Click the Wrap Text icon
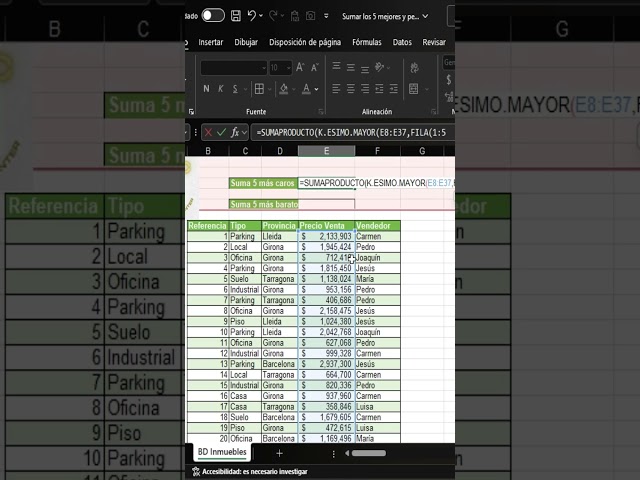The image size is (640, 480). [x=414, y=67]
